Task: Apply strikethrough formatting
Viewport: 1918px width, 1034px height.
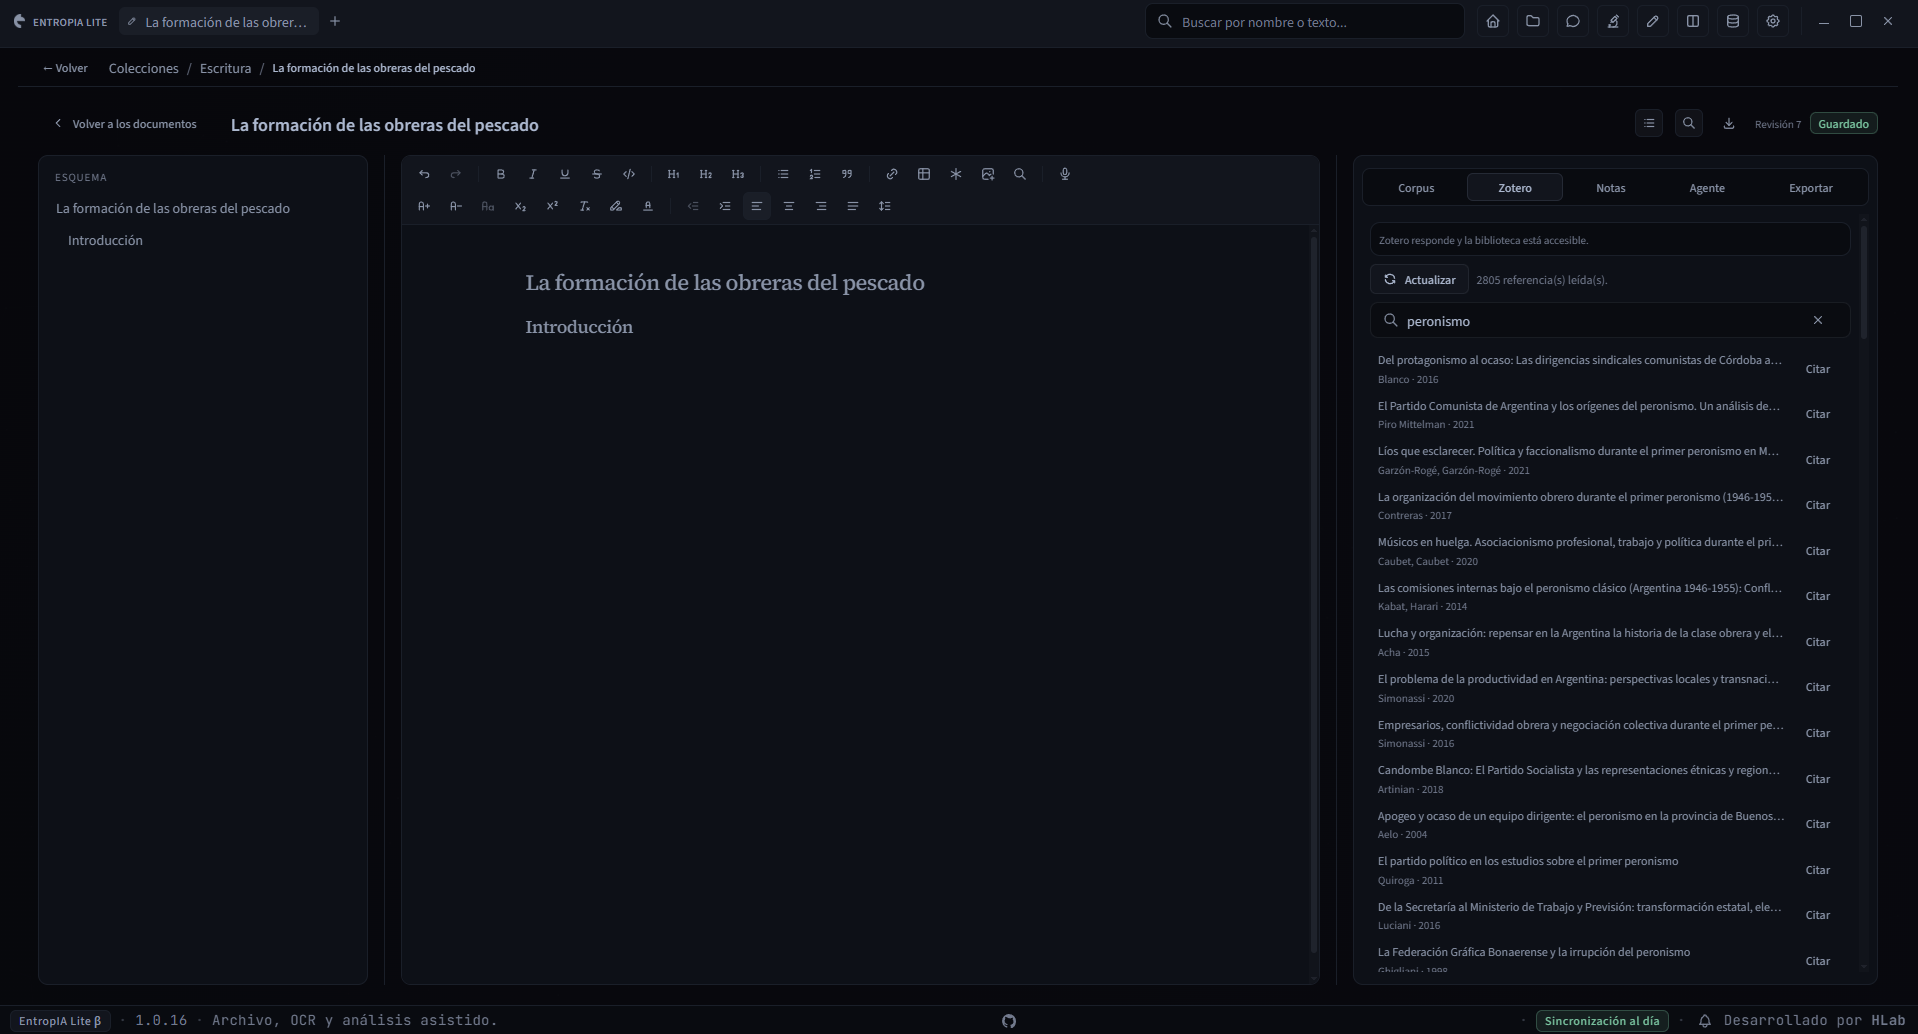Action: (x=597, y=174)
